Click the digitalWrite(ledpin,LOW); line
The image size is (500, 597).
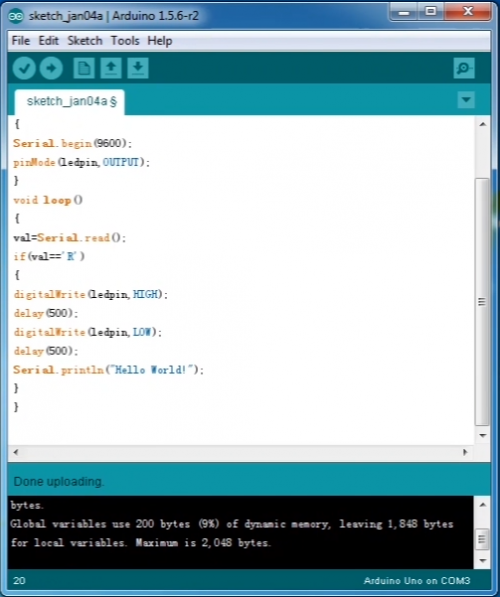pyautogui.click(x=88, y=332)
